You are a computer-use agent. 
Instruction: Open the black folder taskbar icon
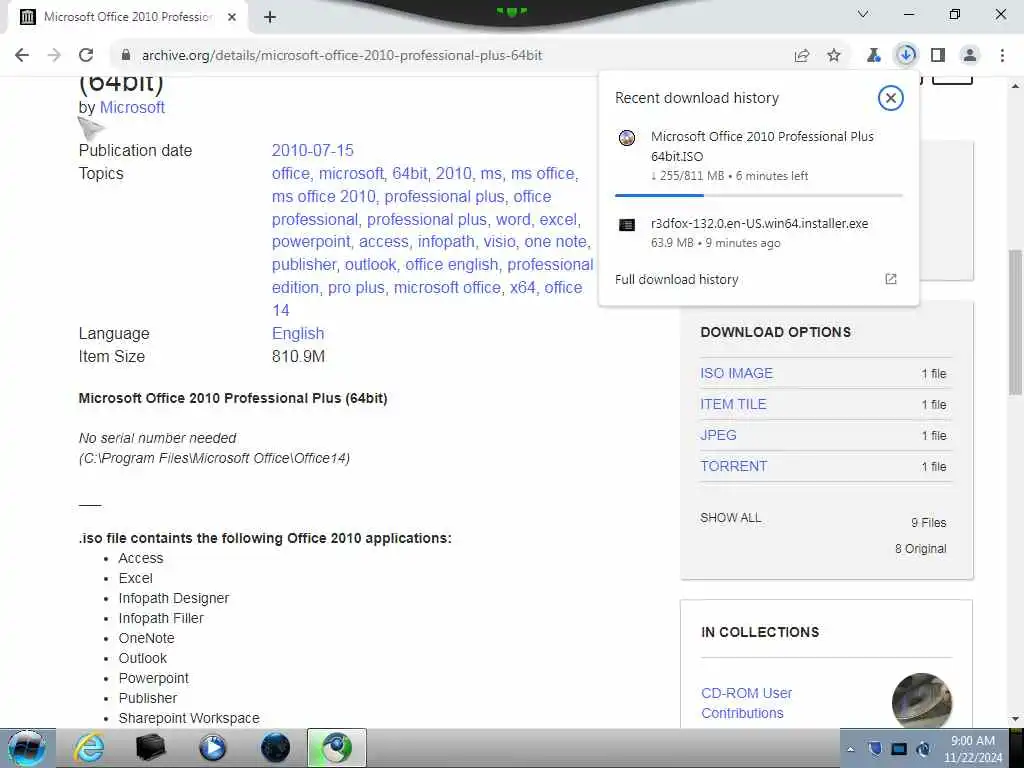tap(150, 748)
